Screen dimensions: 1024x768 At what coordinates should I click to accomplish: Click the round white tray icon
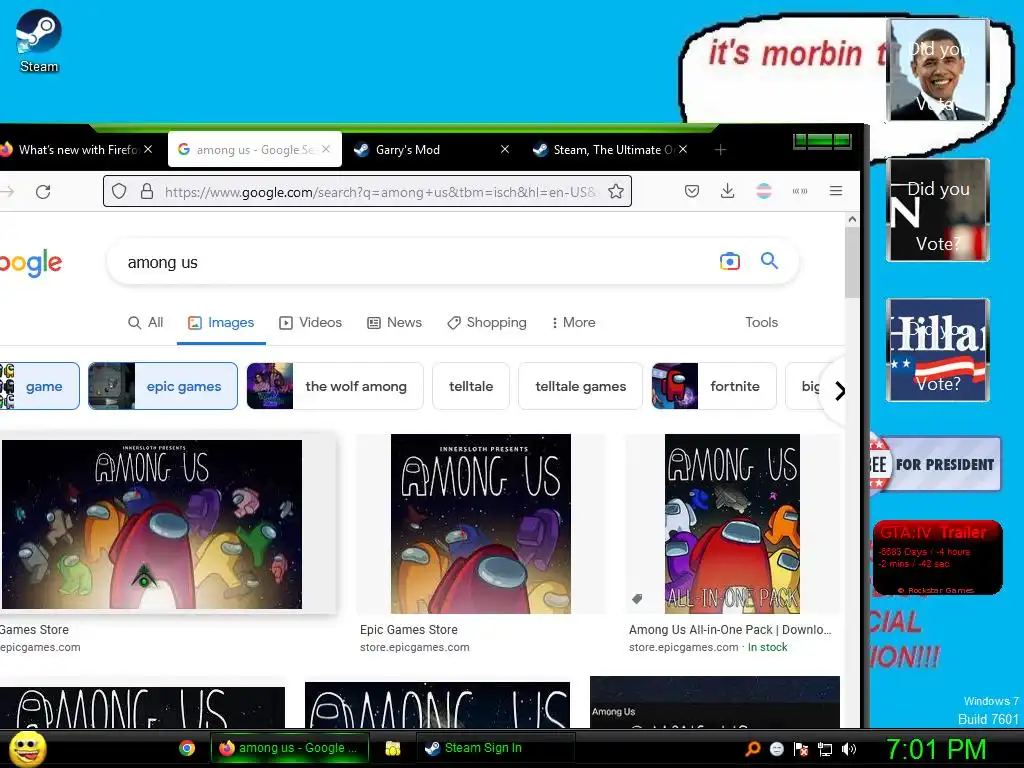(776, 749)
